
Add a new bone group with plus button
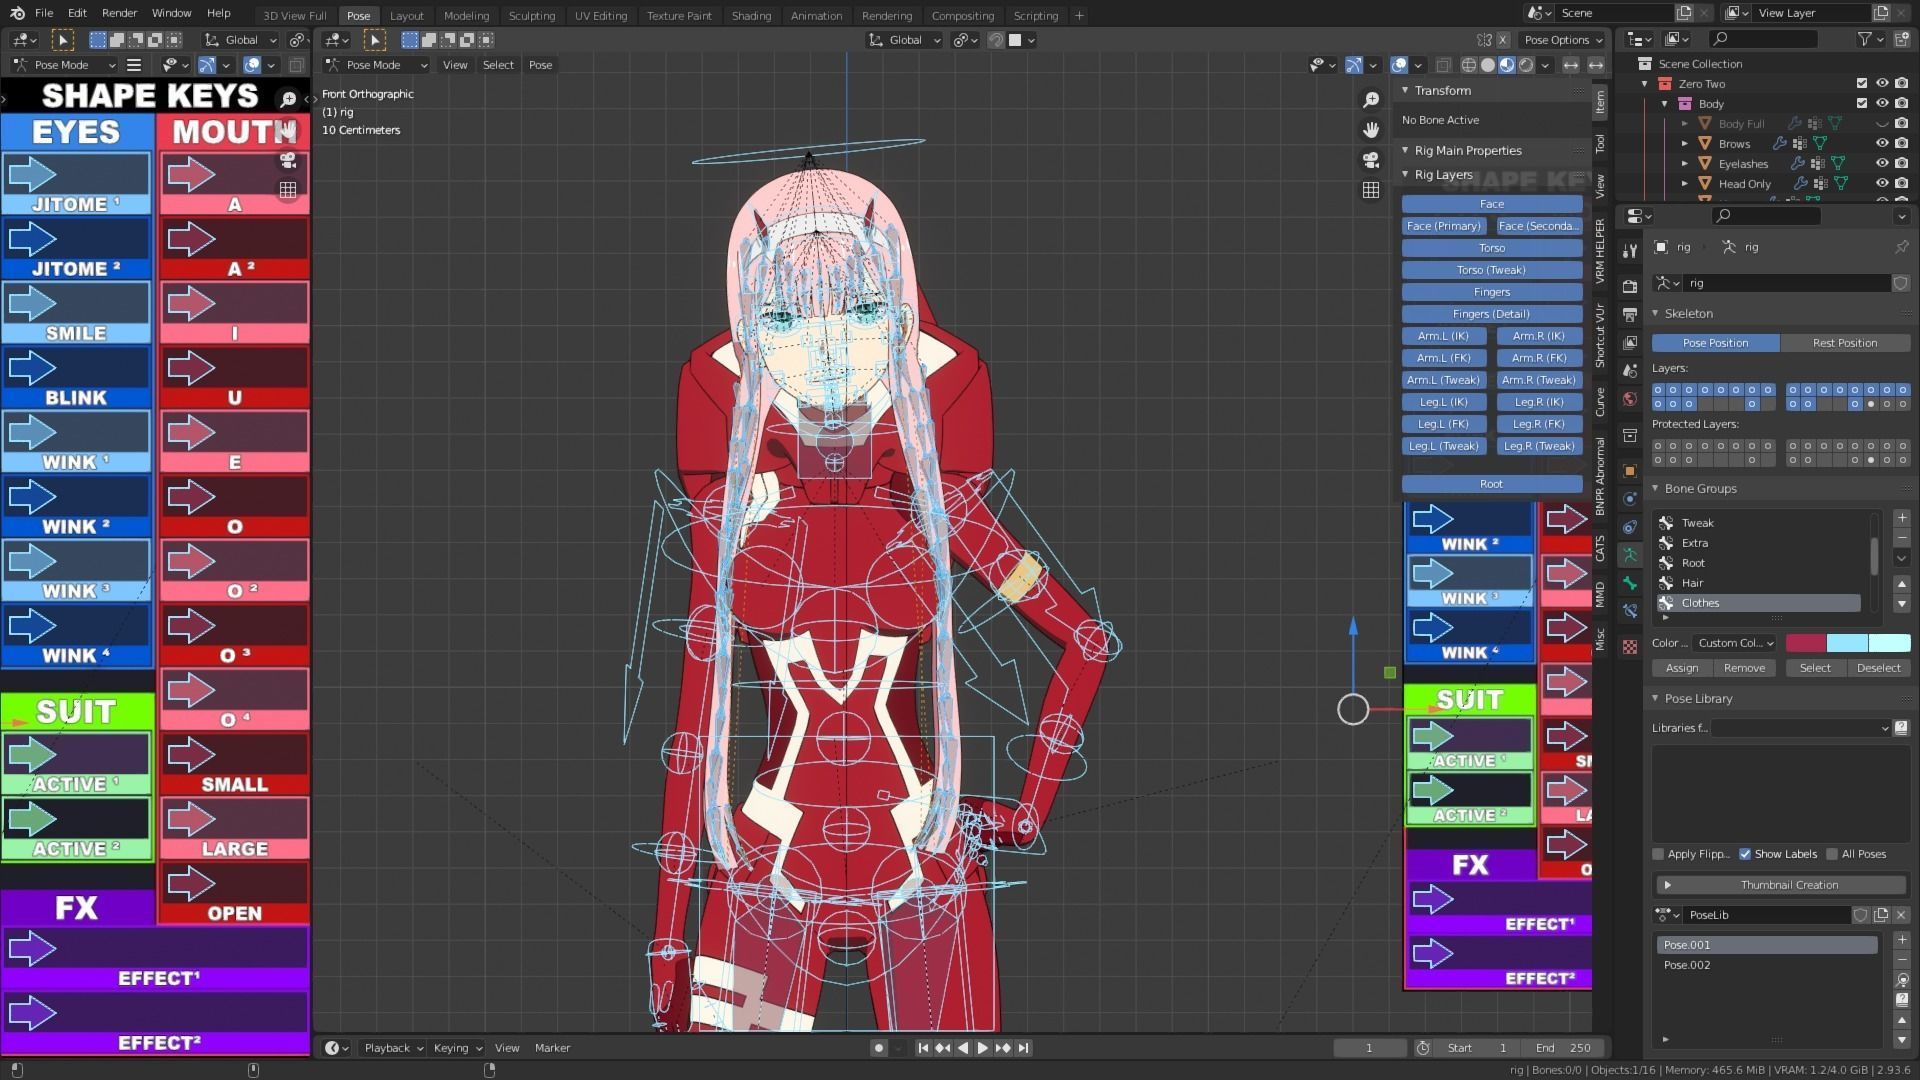(x=1901, y=518)
